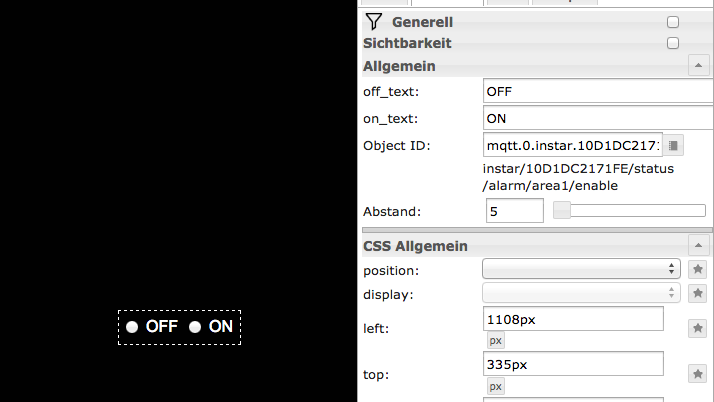Open the display dropdown
714x402 pixels.
click(581, 293)
